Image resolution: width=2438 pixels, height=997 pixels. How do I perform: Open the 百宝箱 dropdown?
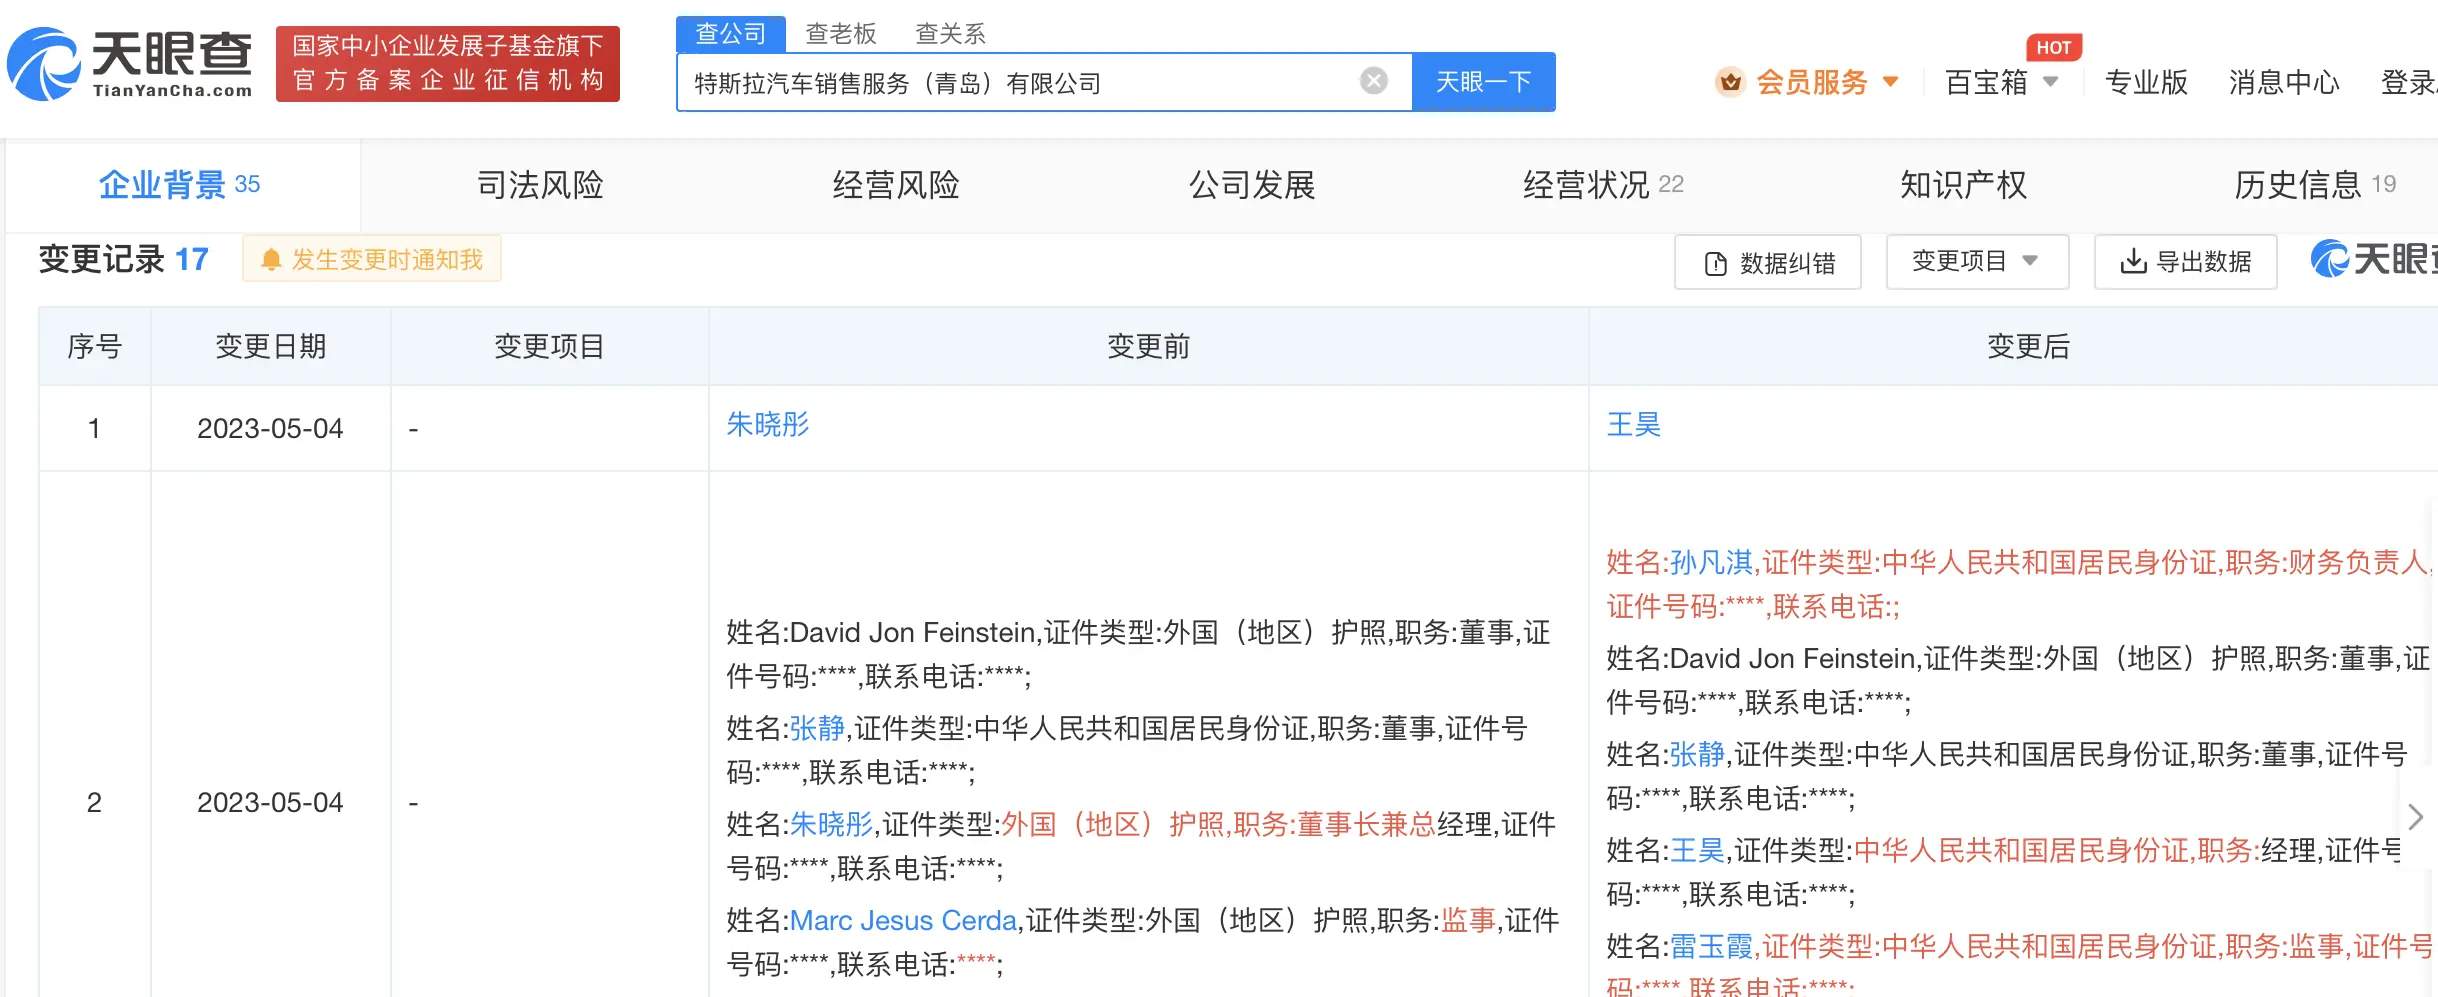coord(2002,82)
